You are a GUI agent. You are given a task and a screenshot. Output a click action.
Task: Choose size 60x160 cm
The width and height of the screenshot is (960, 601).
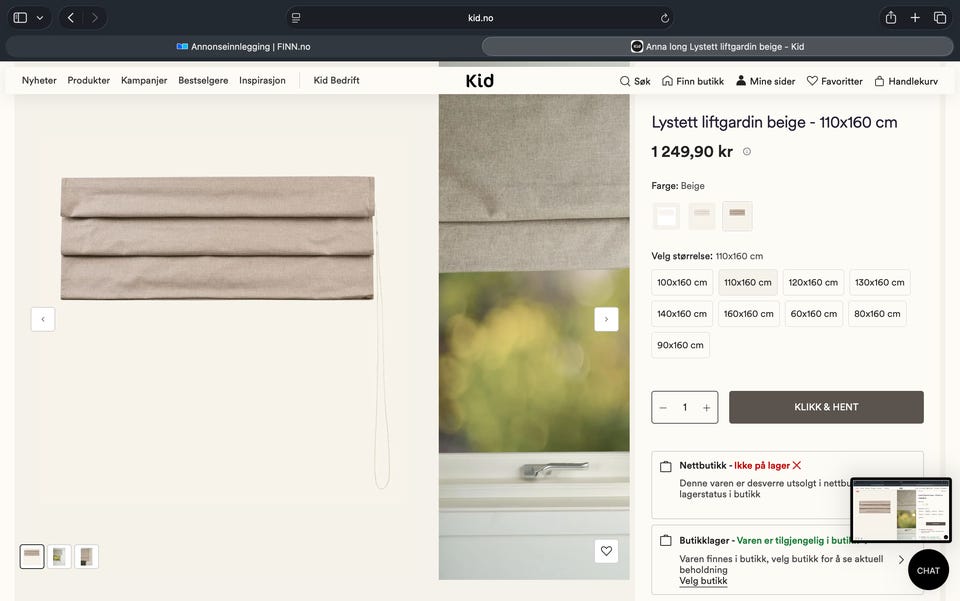tap(814, 313)
